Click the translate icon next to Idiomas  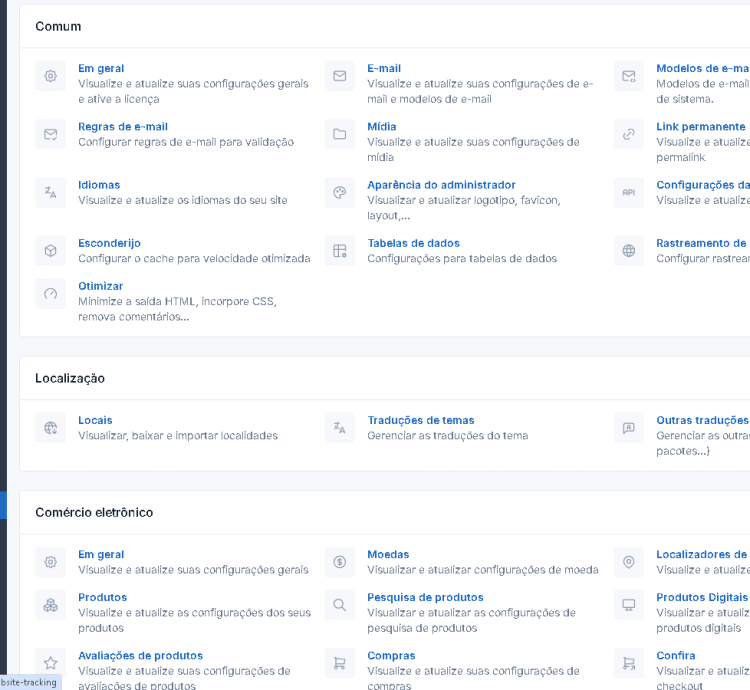tap(50, 192)
